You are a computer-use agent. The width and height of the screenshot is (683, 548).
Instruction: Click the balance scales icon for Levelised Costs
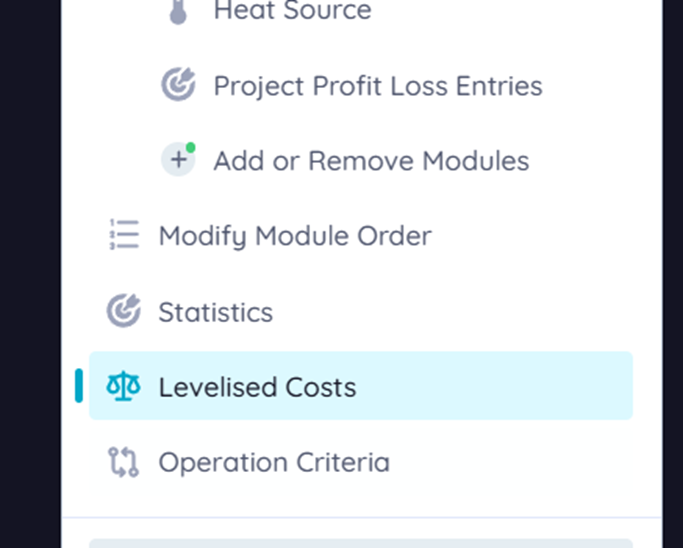point(123,387)
